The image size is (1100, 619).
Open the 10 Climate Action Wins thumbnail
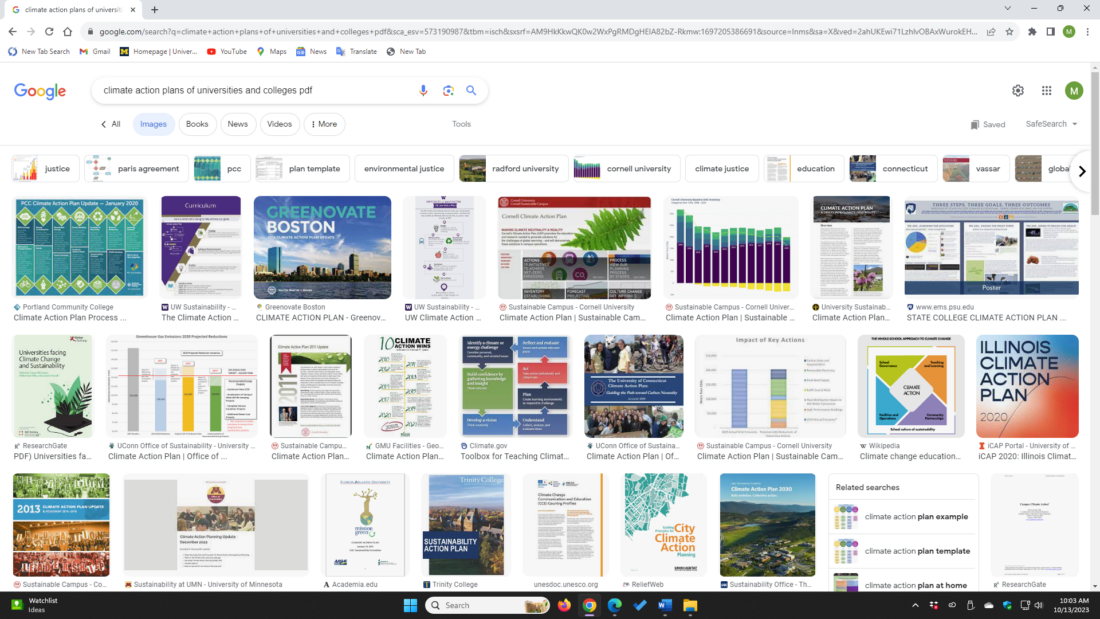point(405,386)
